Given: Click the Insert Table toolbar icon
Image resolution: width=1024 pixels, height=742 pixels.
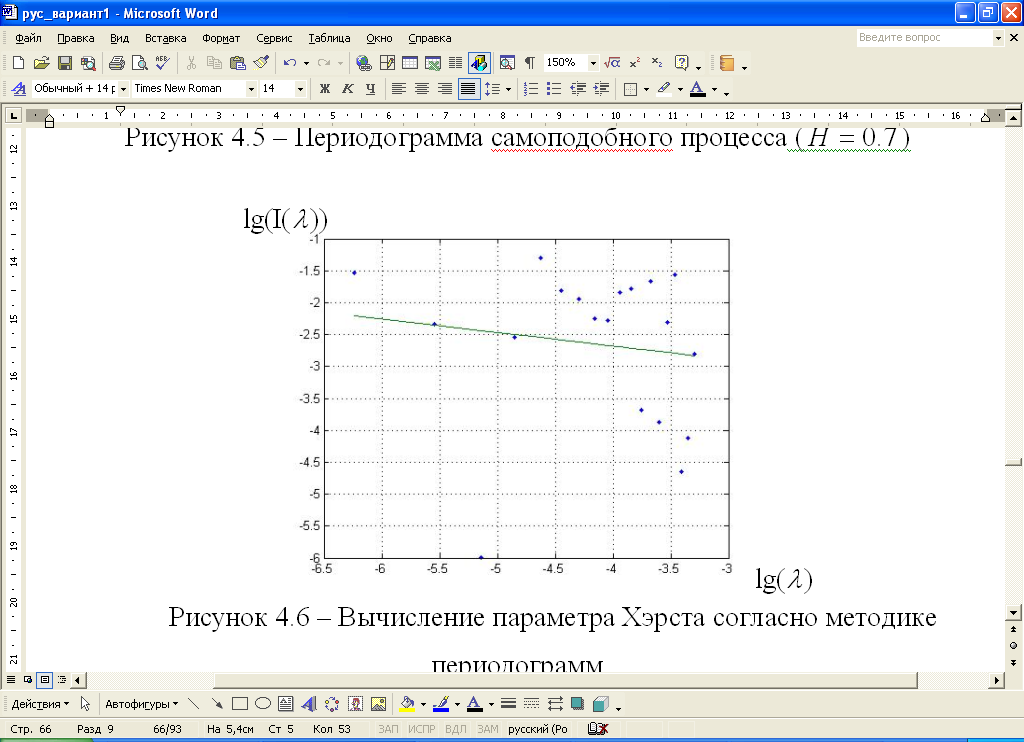Looking at the screenshot, I should [409, 63].
